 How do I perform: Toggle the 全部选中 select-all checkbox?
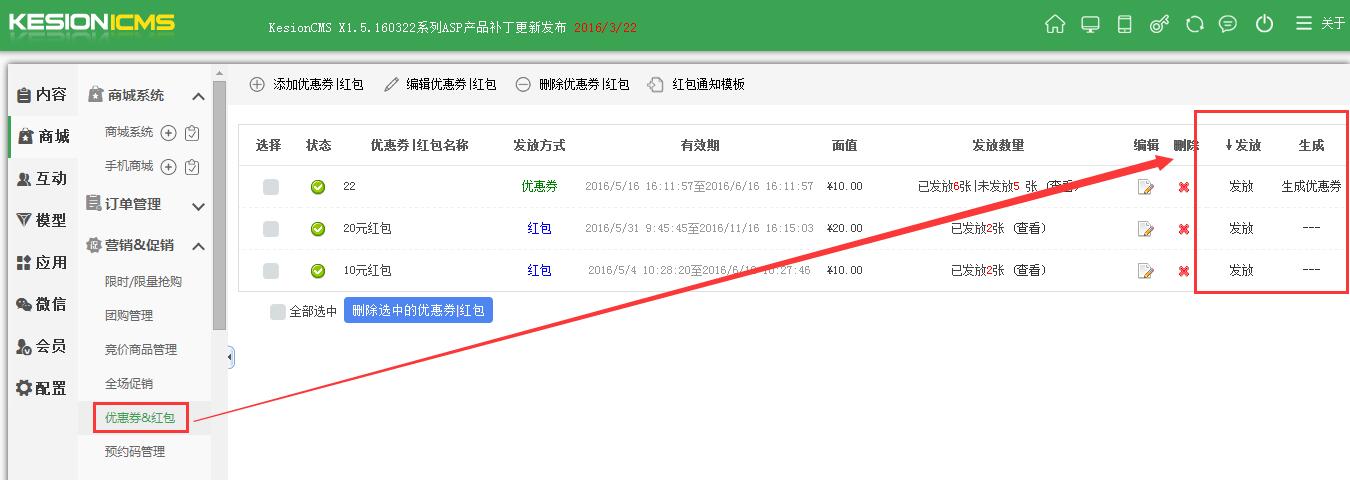pyautogui.click(x=278, y=312)
